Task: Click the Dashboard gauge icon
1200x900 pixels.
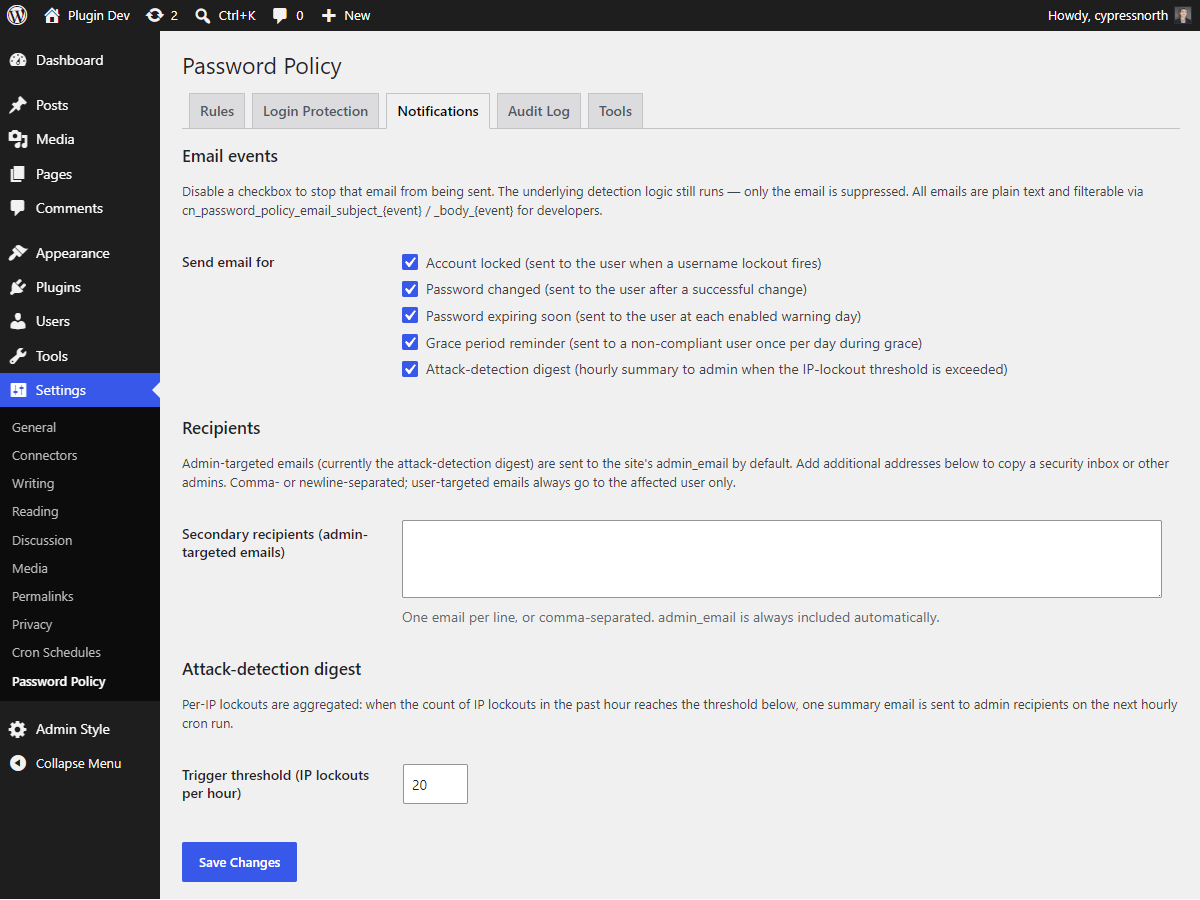Action: (18, 60)
